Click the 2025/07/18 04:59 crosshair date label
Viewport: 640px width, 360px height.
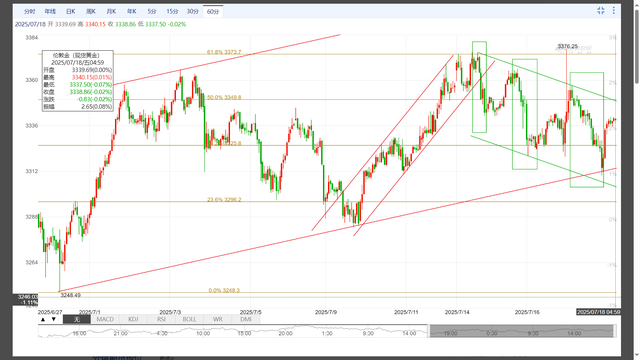[x=598, y=312]
